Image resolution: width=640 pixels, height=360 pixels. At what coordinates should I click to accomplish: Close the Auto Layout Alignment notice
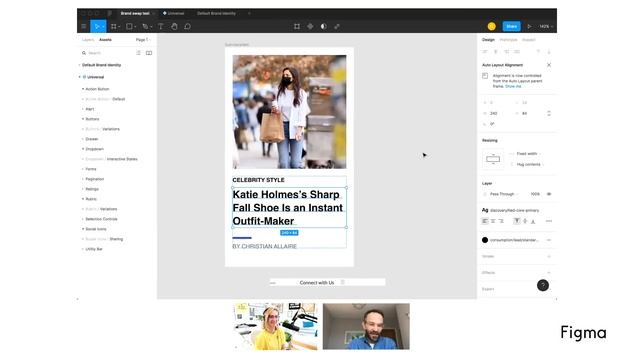549,65
